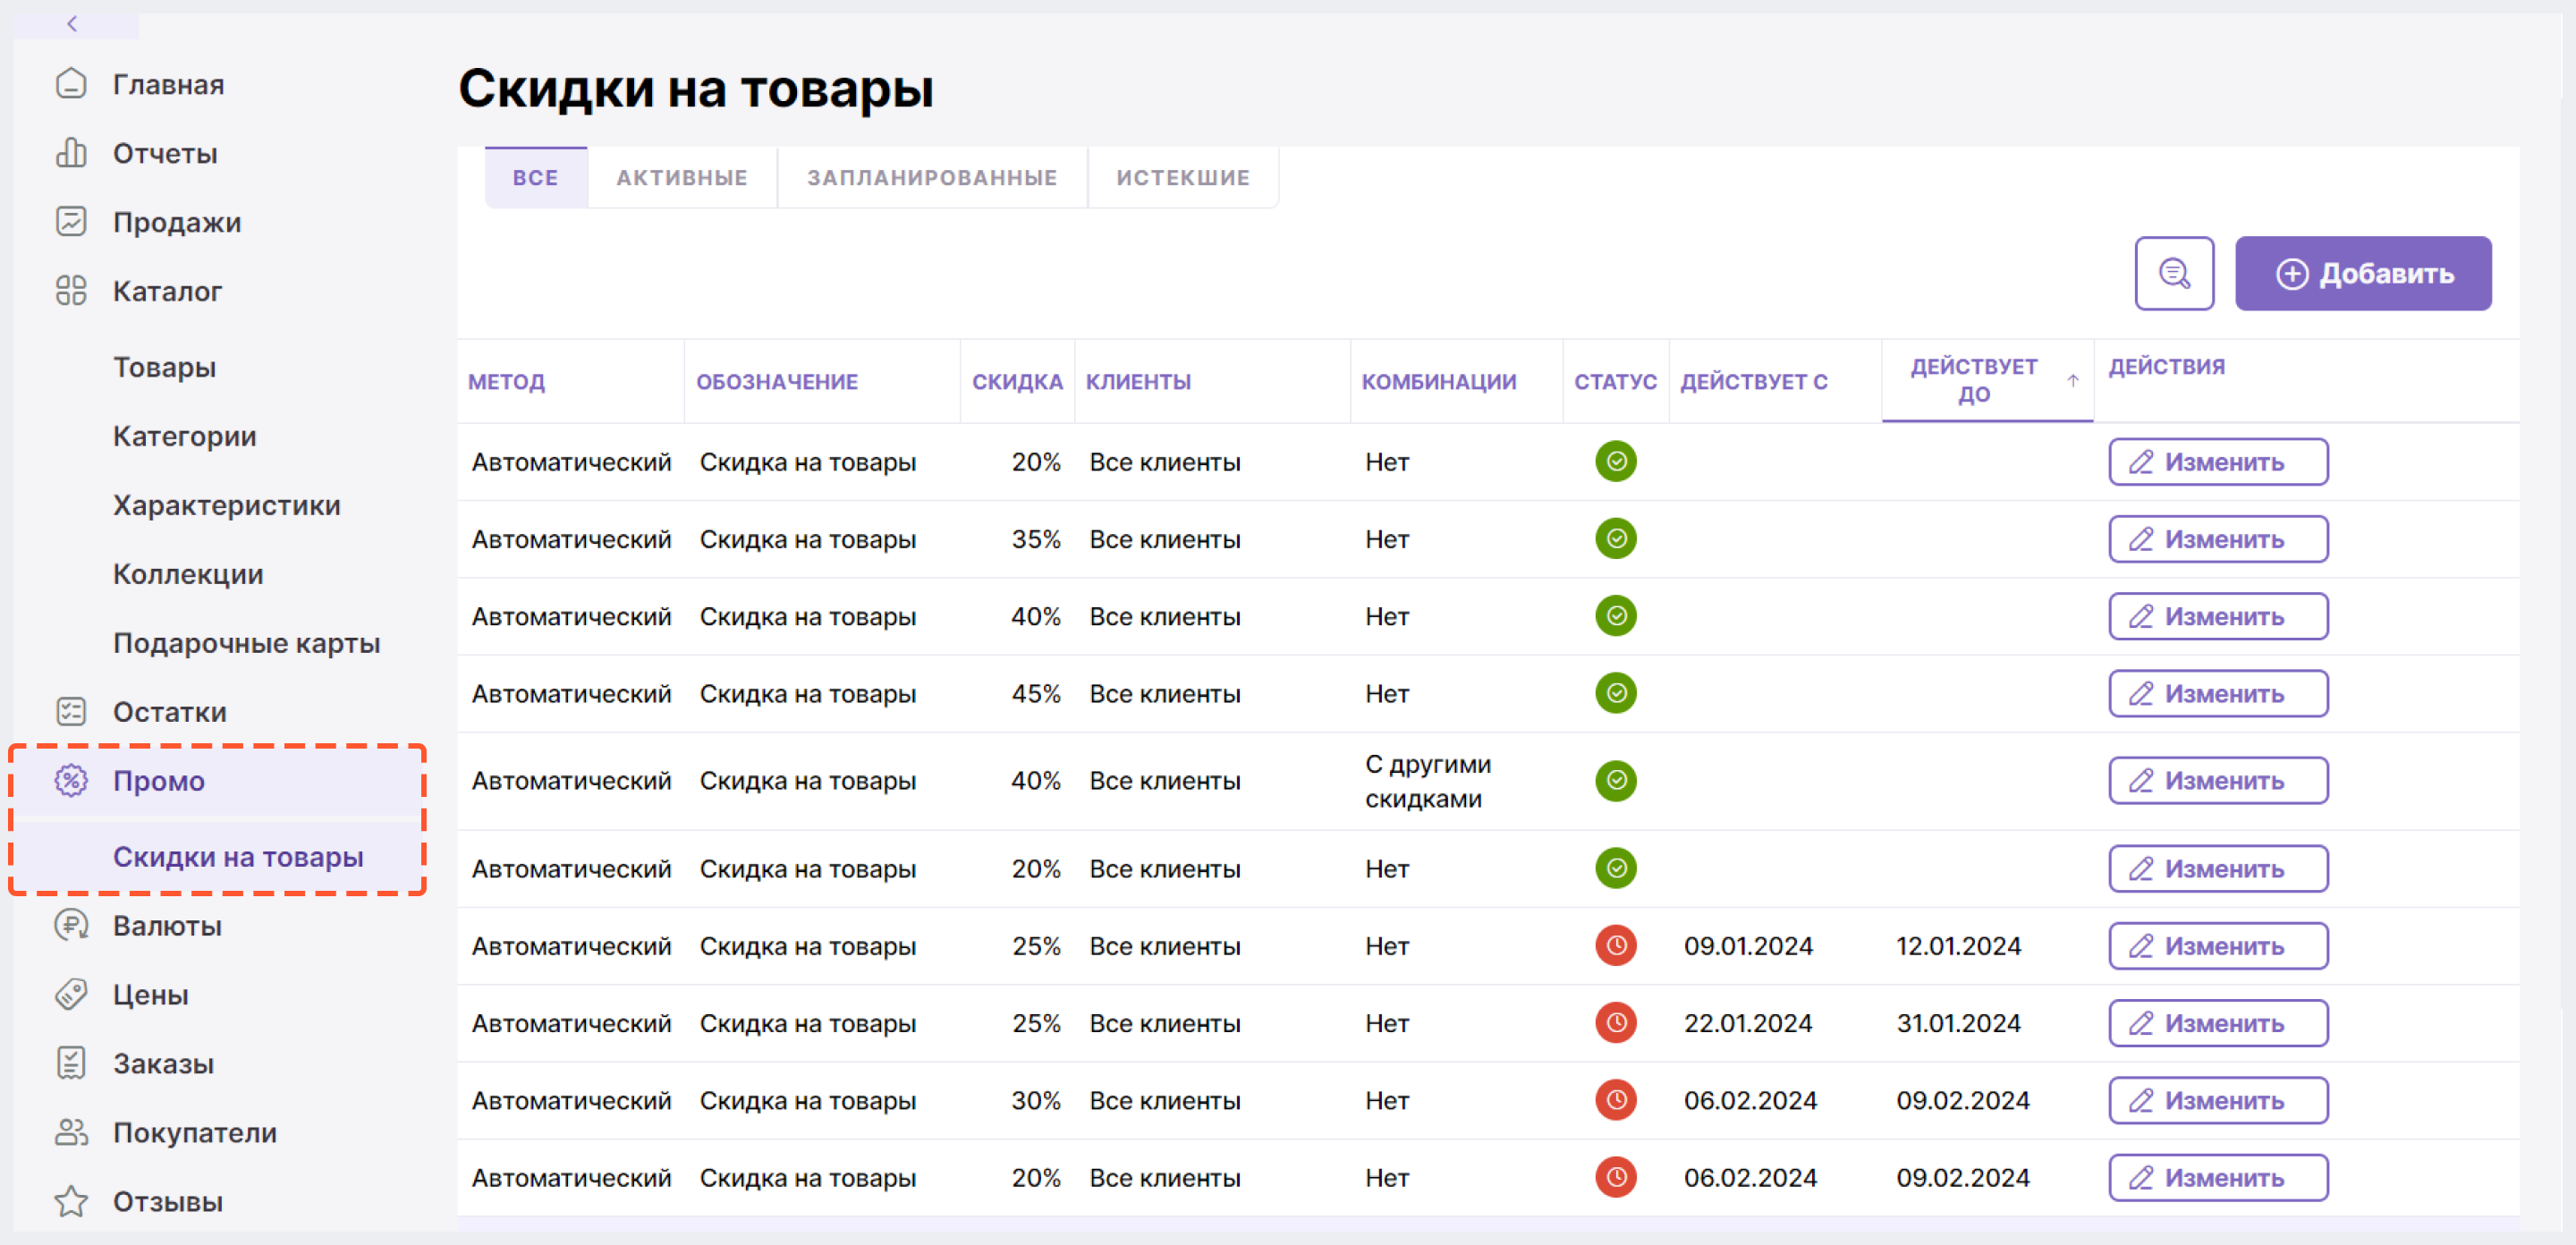Toggle the Действует до sort arrow

click(2072, 381)
